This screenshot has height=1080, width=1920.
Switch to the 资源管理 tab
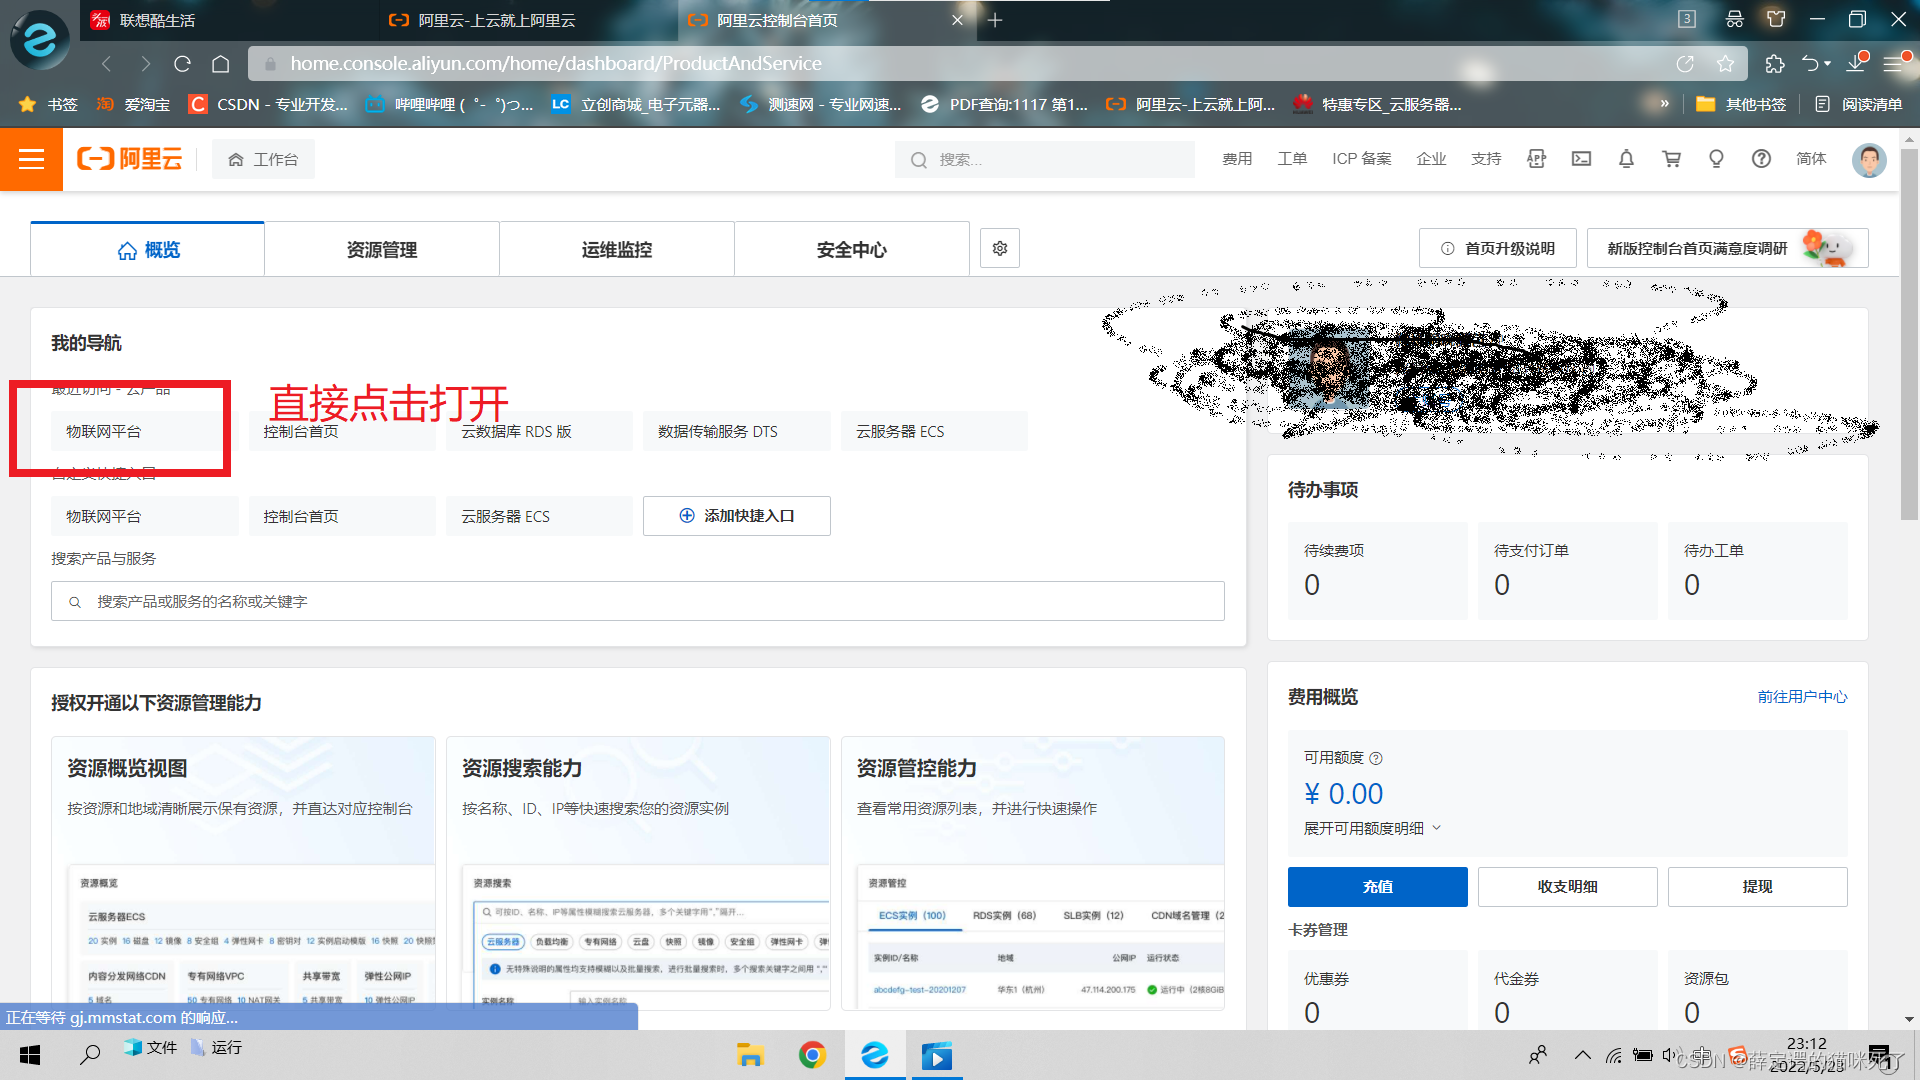tap(382, 249)
